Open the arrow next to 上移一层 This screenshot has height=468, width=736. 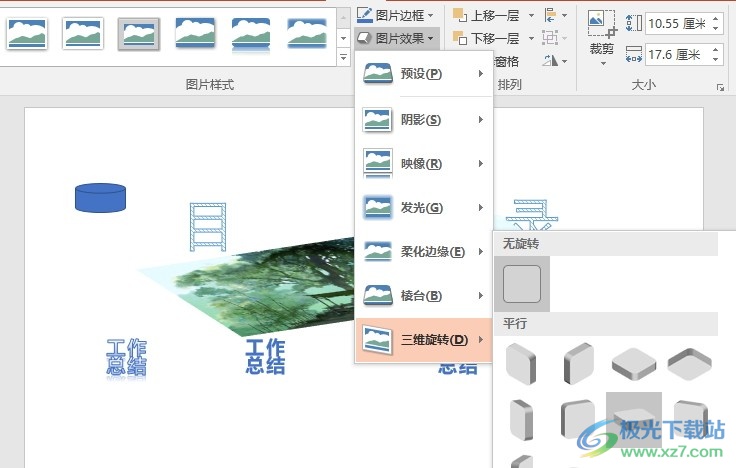pyautogui.click(x=531, y=15)
